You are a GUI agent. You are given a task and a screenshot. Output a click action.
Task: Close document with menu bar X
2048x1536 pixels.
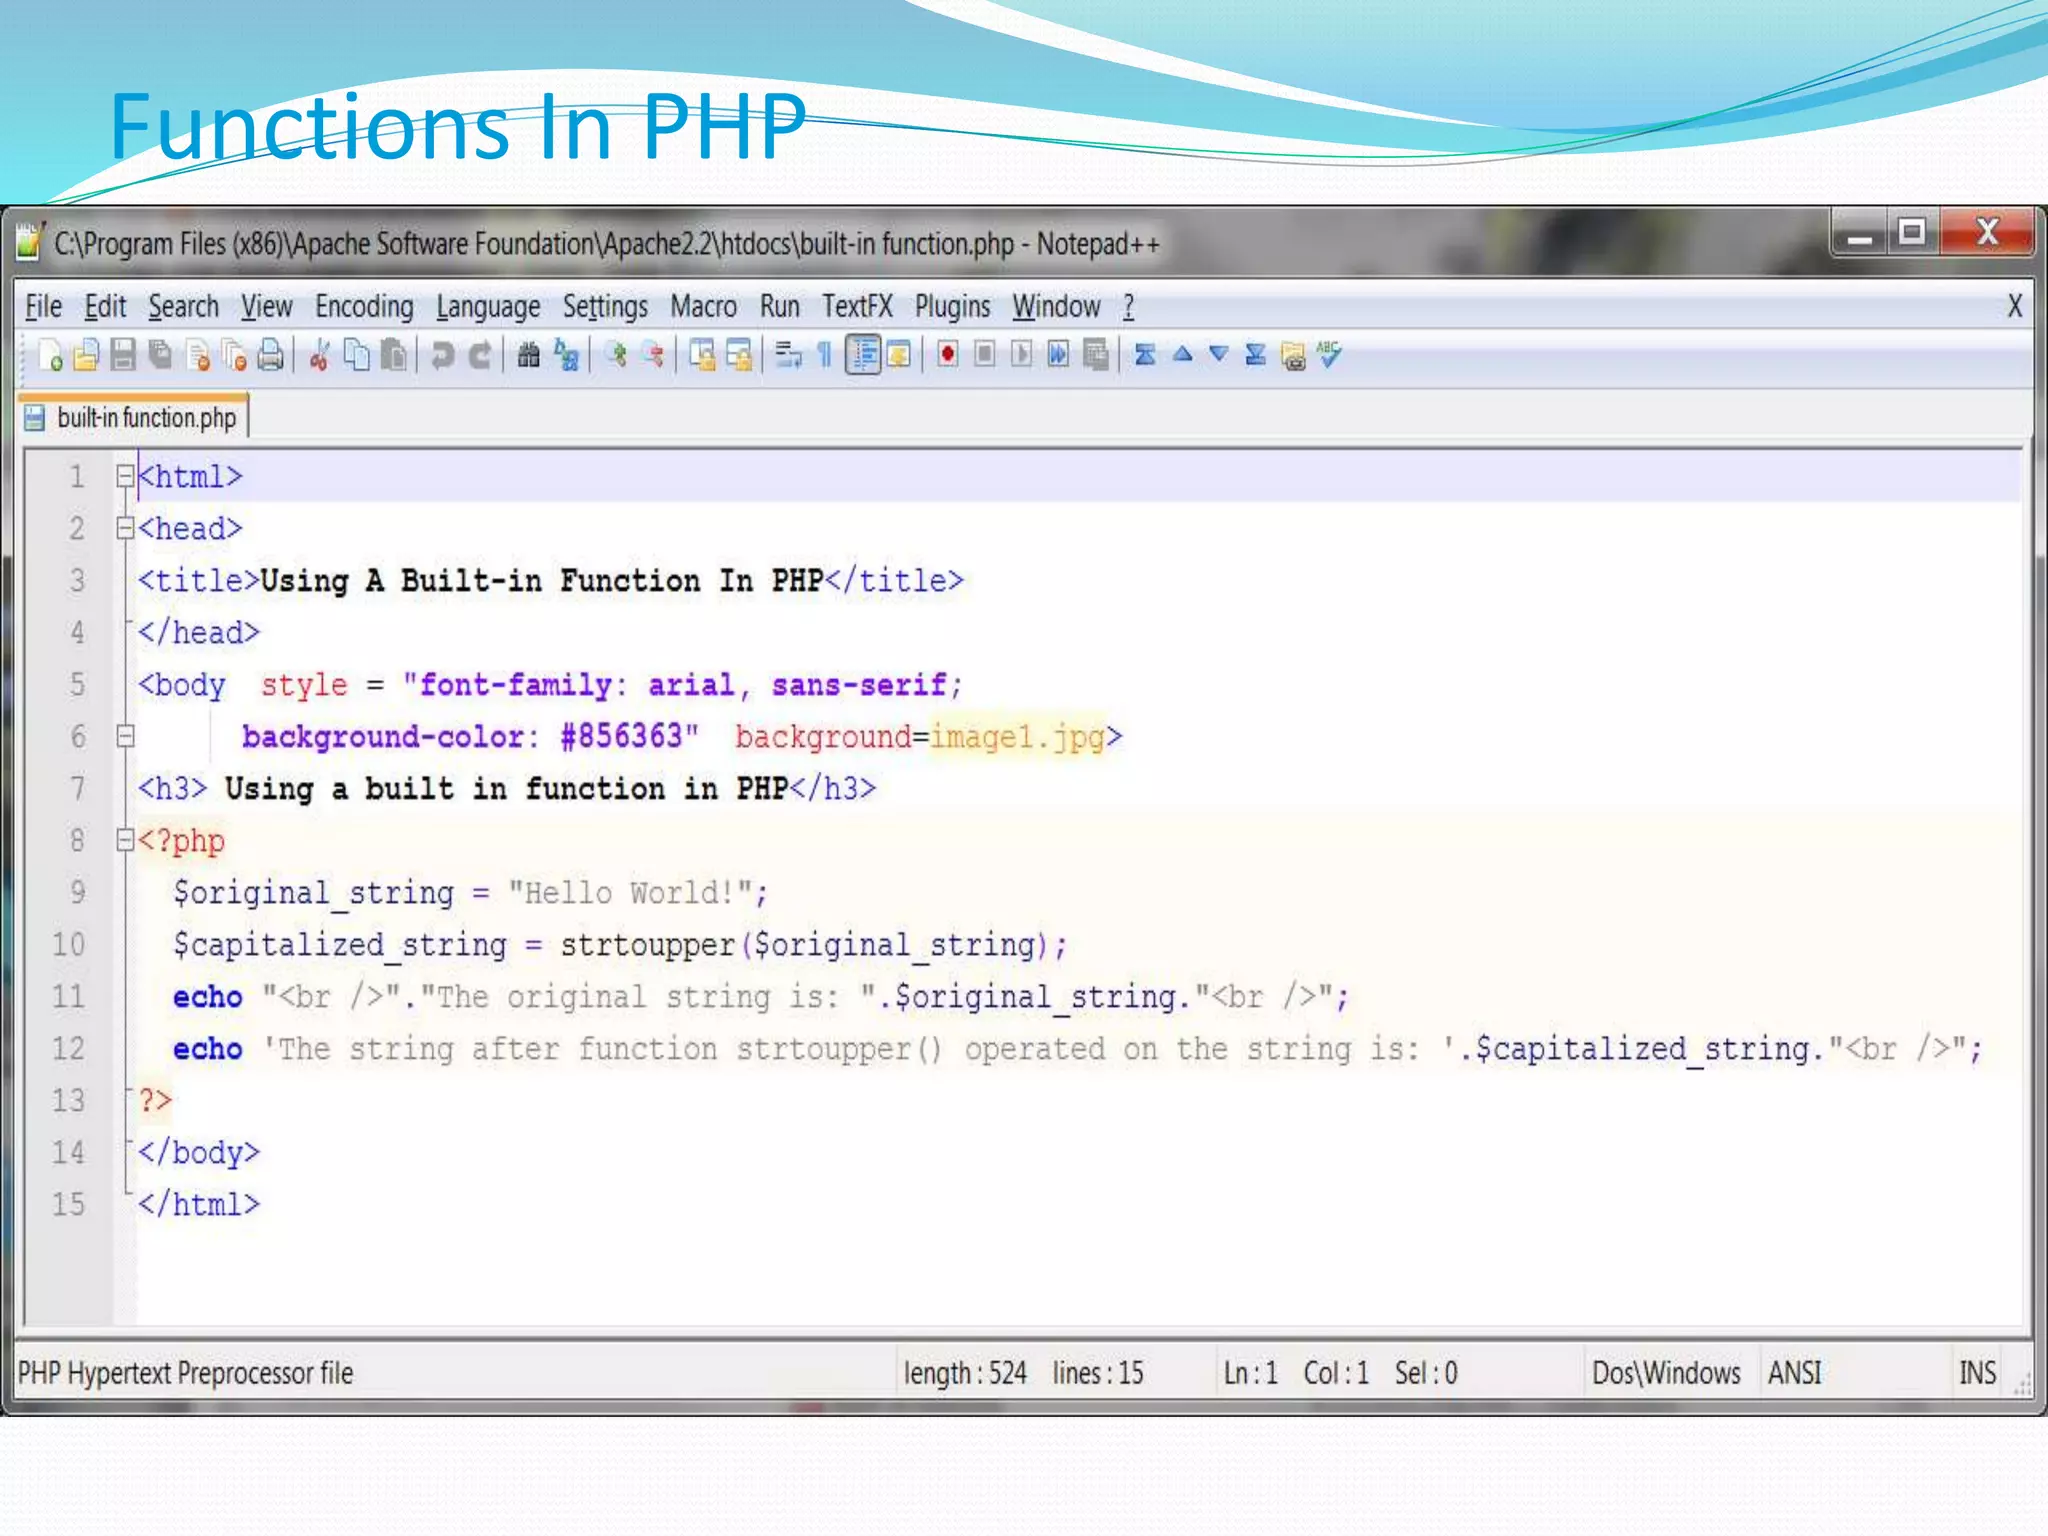[x=2015, y=306]
